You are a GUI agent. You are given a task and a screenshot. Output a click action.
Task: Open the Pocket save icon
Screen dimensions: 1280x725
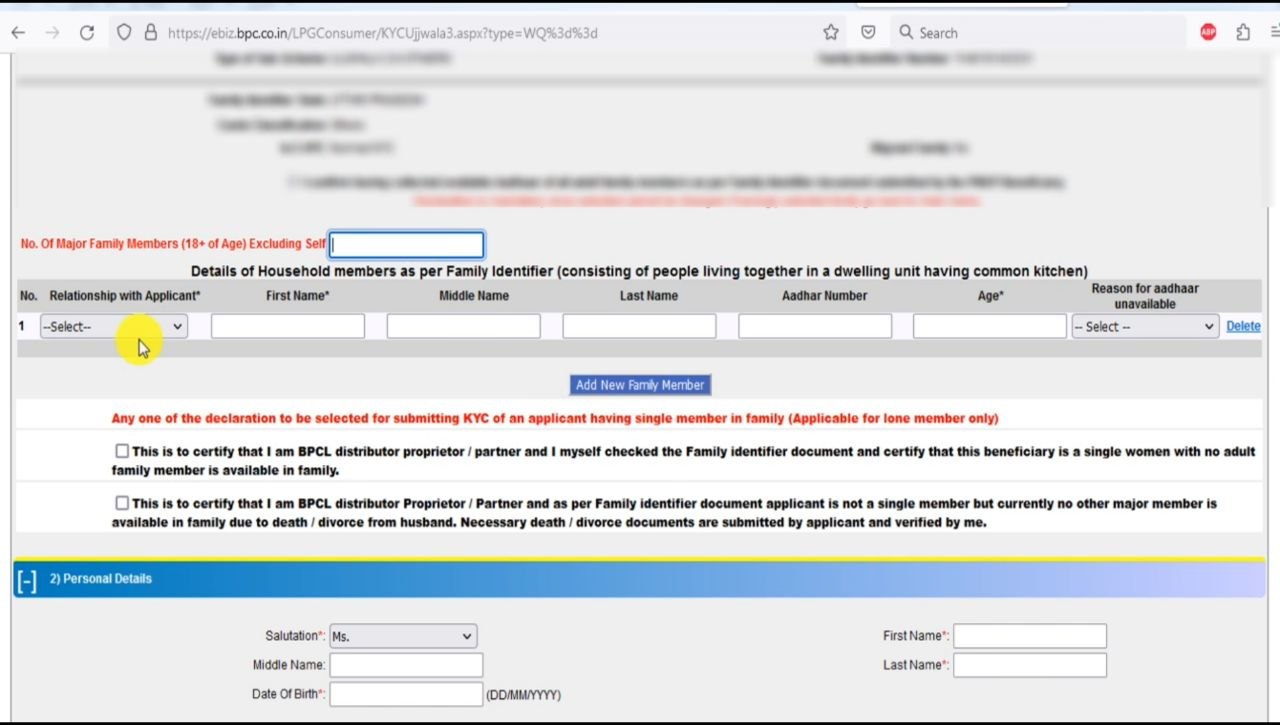coord(868,33)
